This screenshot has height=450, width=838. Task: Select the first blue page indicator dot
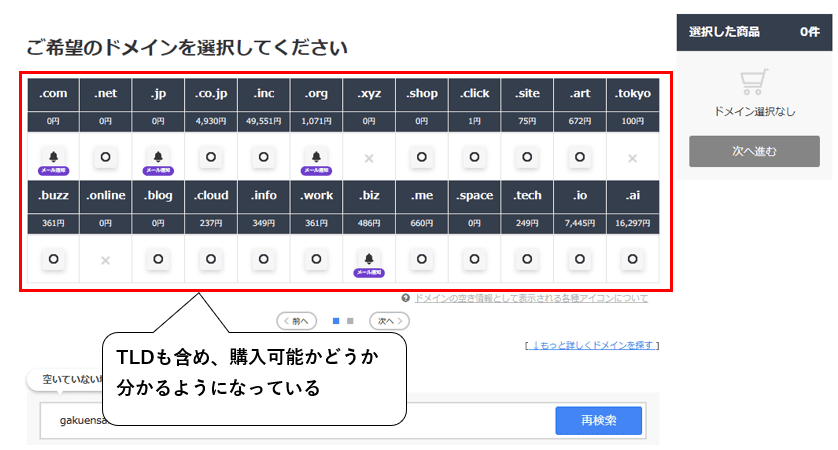click(336, 321)
